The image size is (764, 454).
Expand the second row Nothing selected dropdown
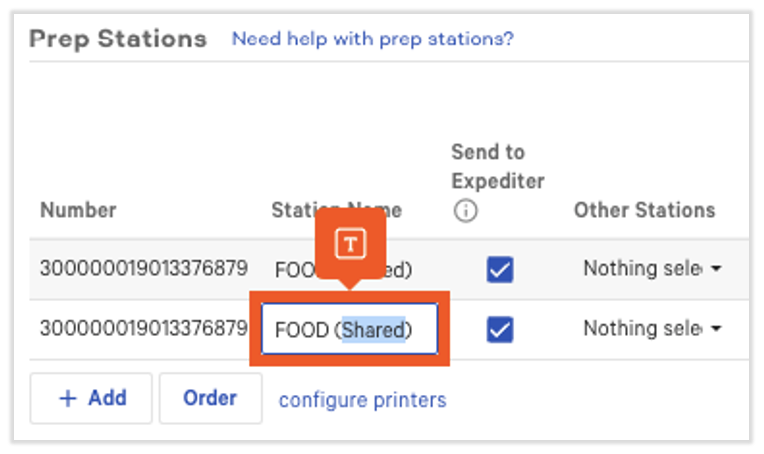click(652, 329)
